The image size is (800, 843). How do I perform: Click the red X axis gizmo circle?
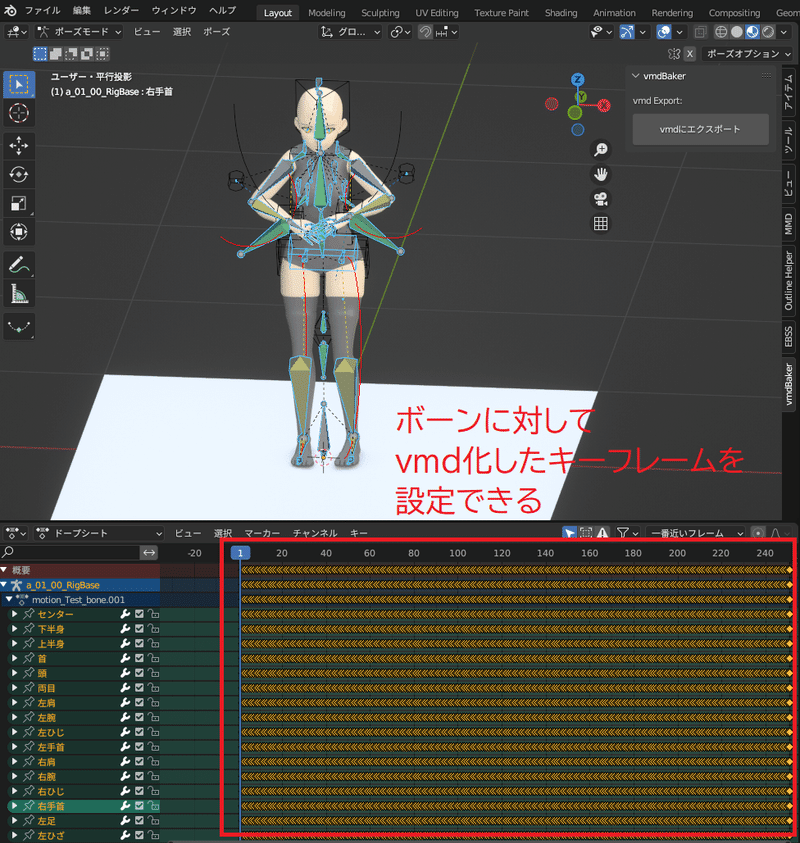[x=604, y=105]
